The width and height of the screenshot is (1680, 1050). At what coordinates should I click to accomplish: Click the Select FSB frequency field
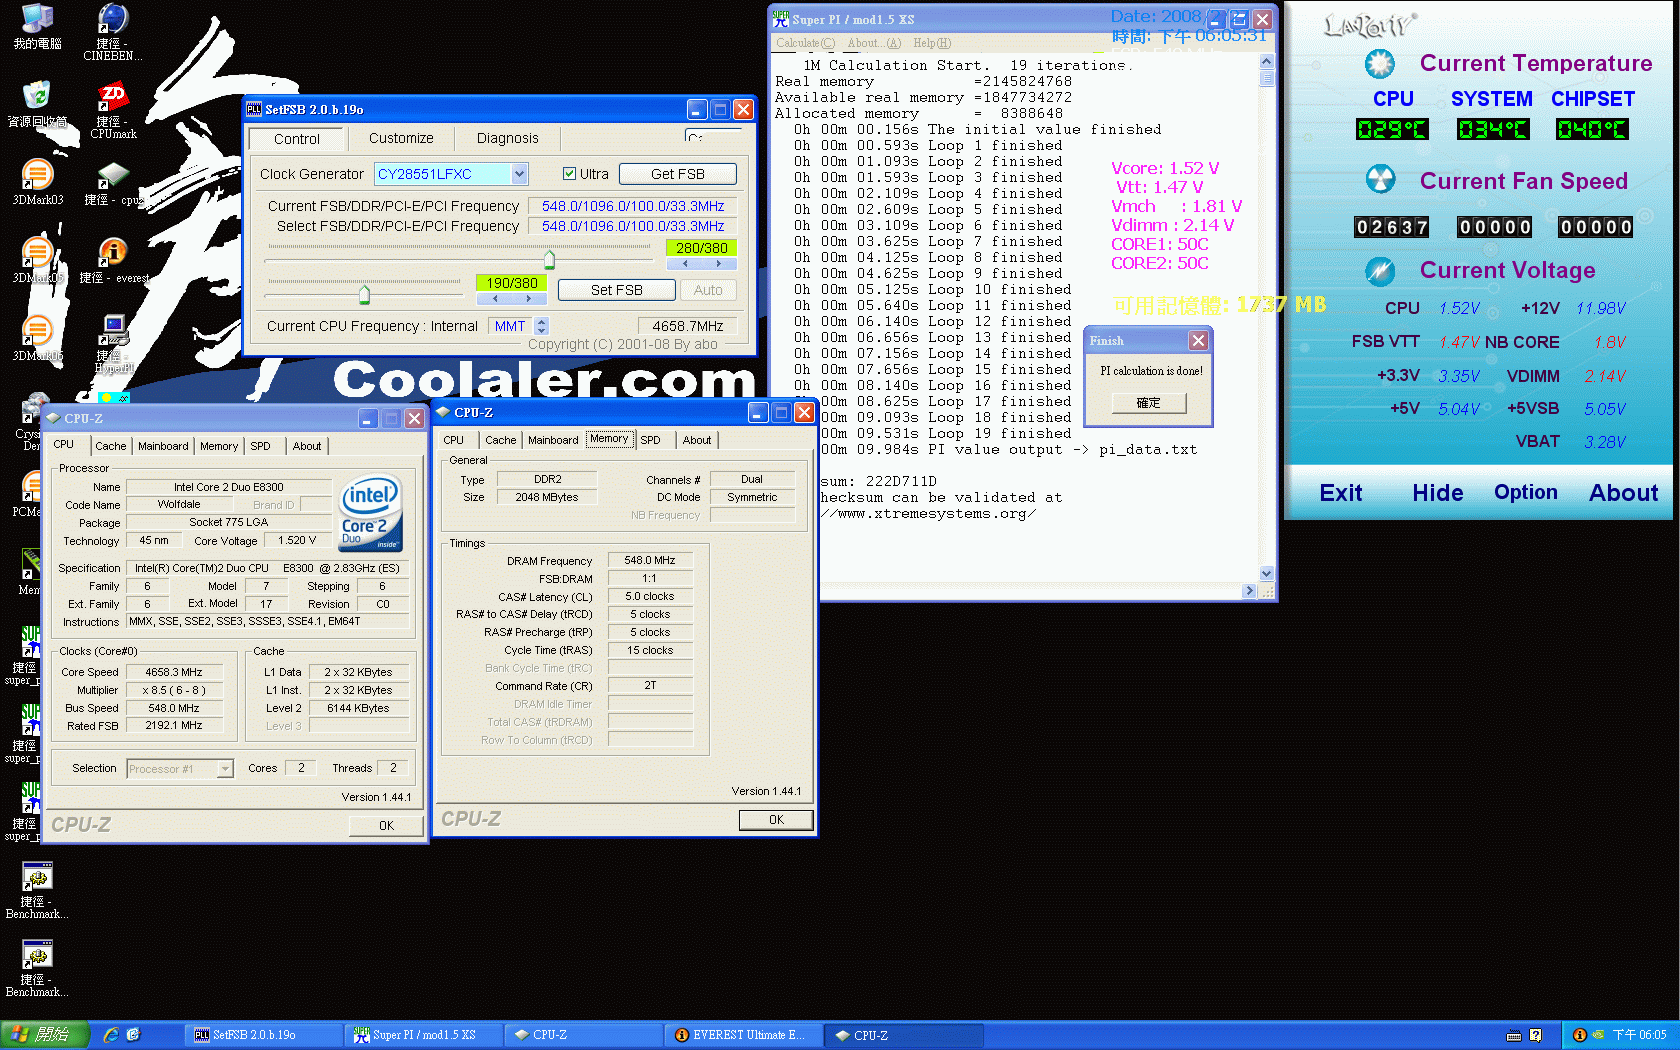pos(633,226)
